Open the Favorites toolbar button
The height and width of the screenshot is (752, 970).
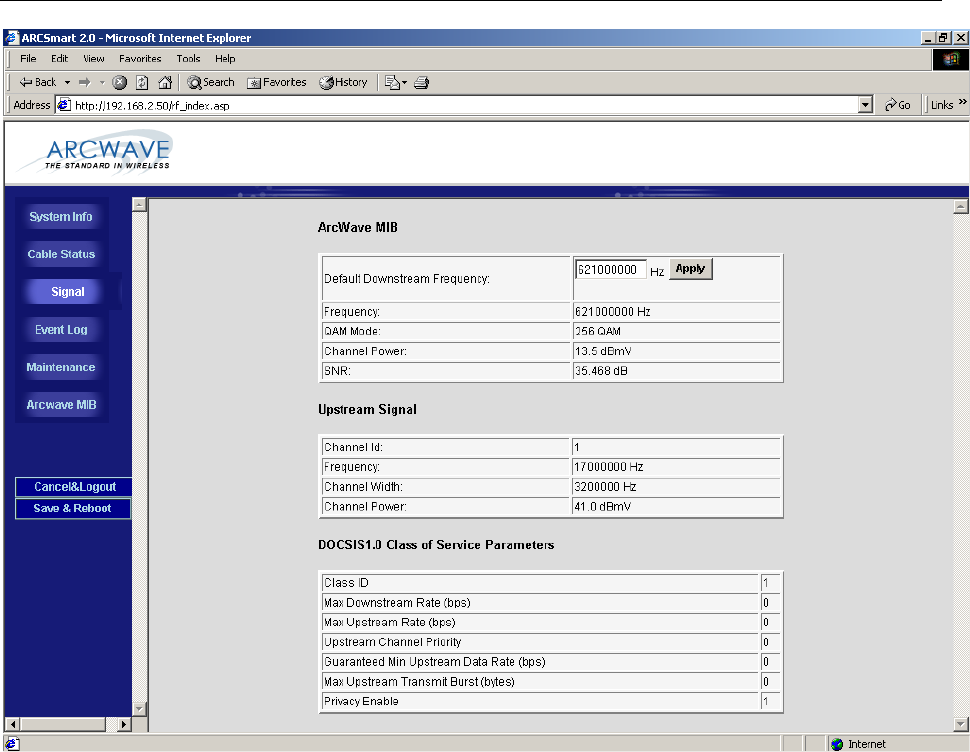click(277, 82)
